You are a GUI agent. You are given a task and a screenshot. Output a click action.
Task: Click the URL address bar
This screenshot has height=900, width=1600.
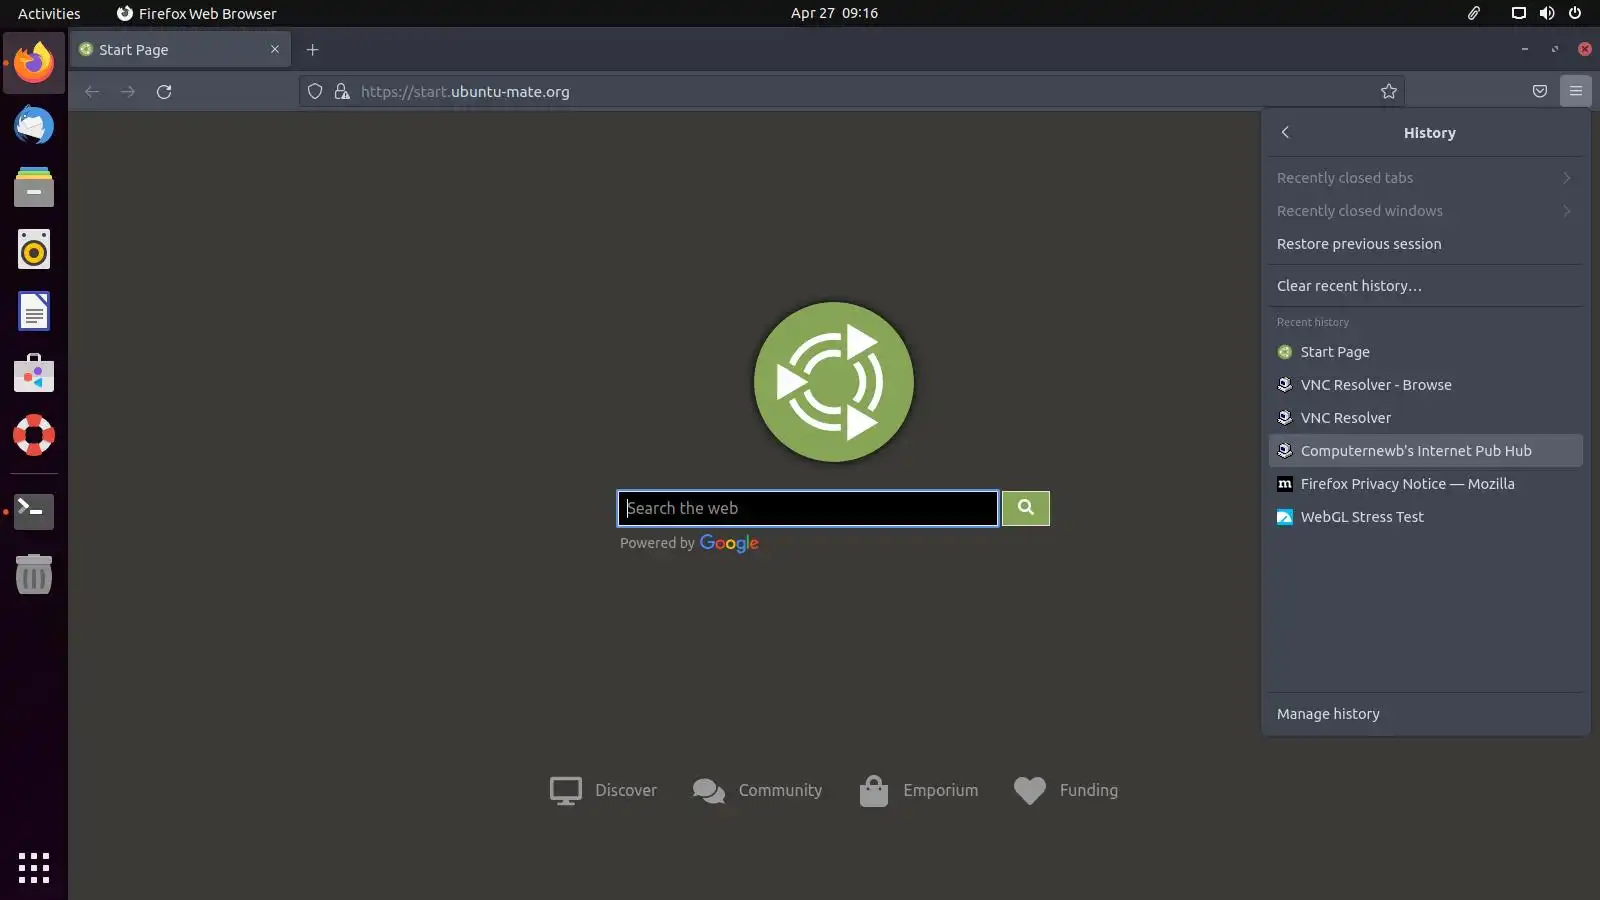(x=850, y=92)
